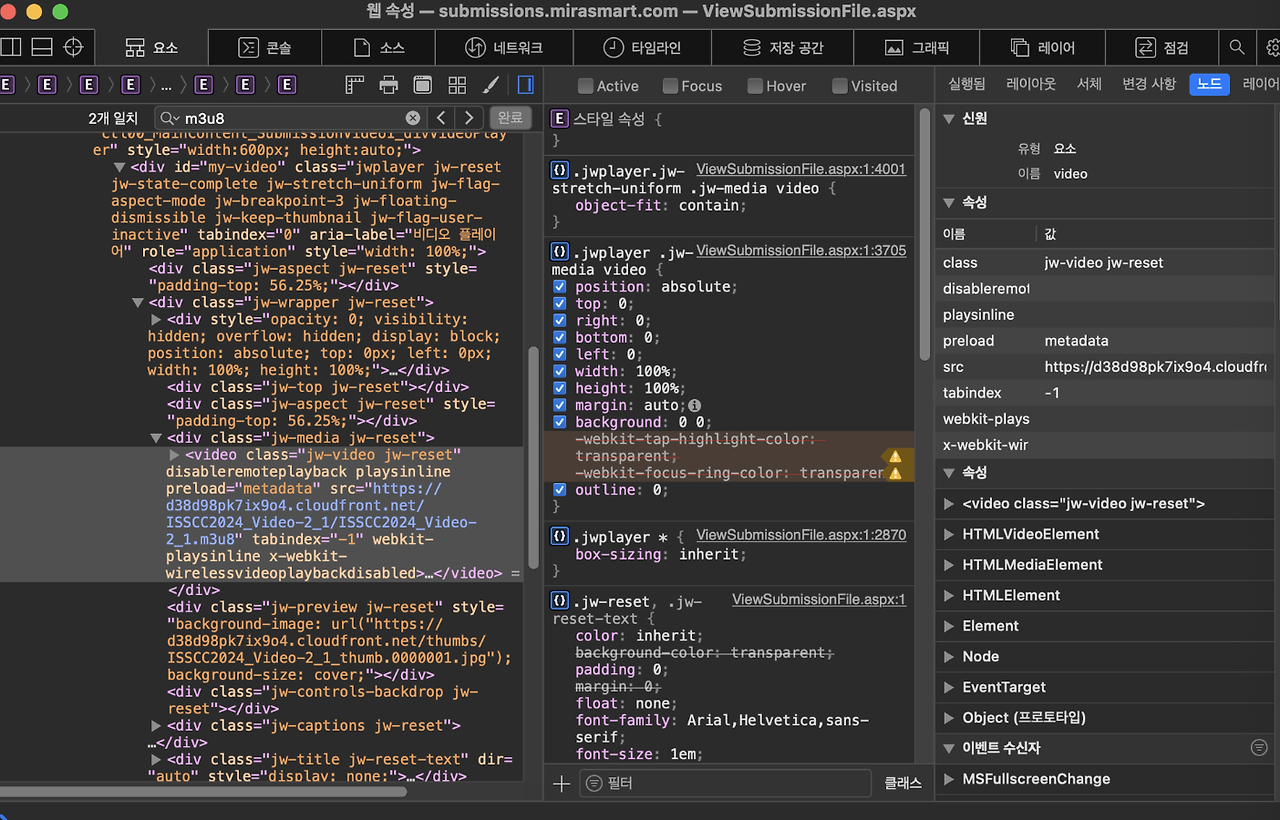Collapse the jw-media jw-reset div node
The width and height of the screenshot is (1280, 820).
pos(156,438)
